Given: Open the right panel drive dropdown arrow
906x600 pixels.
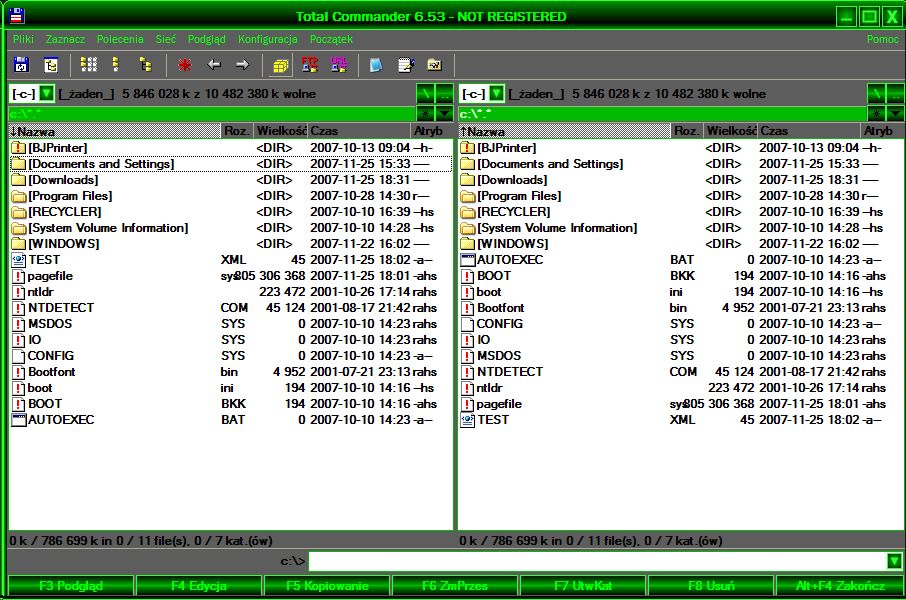Looking at the screenshot, I should (496, 93).
